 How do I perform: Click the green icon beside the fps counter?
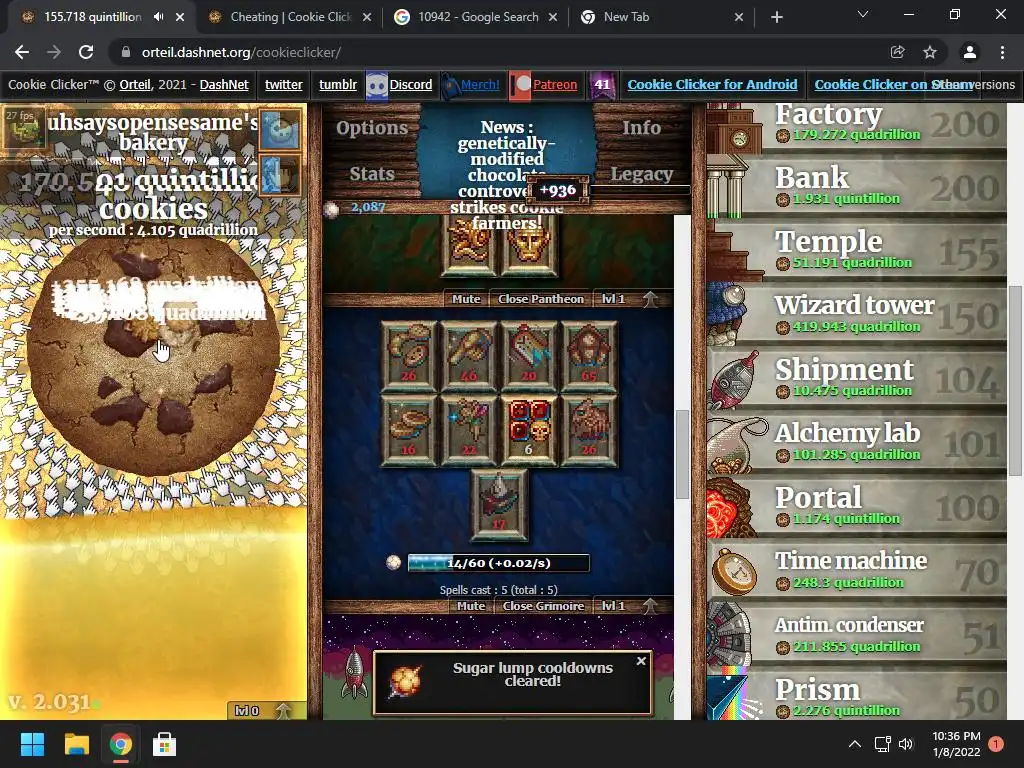(25, 127)
